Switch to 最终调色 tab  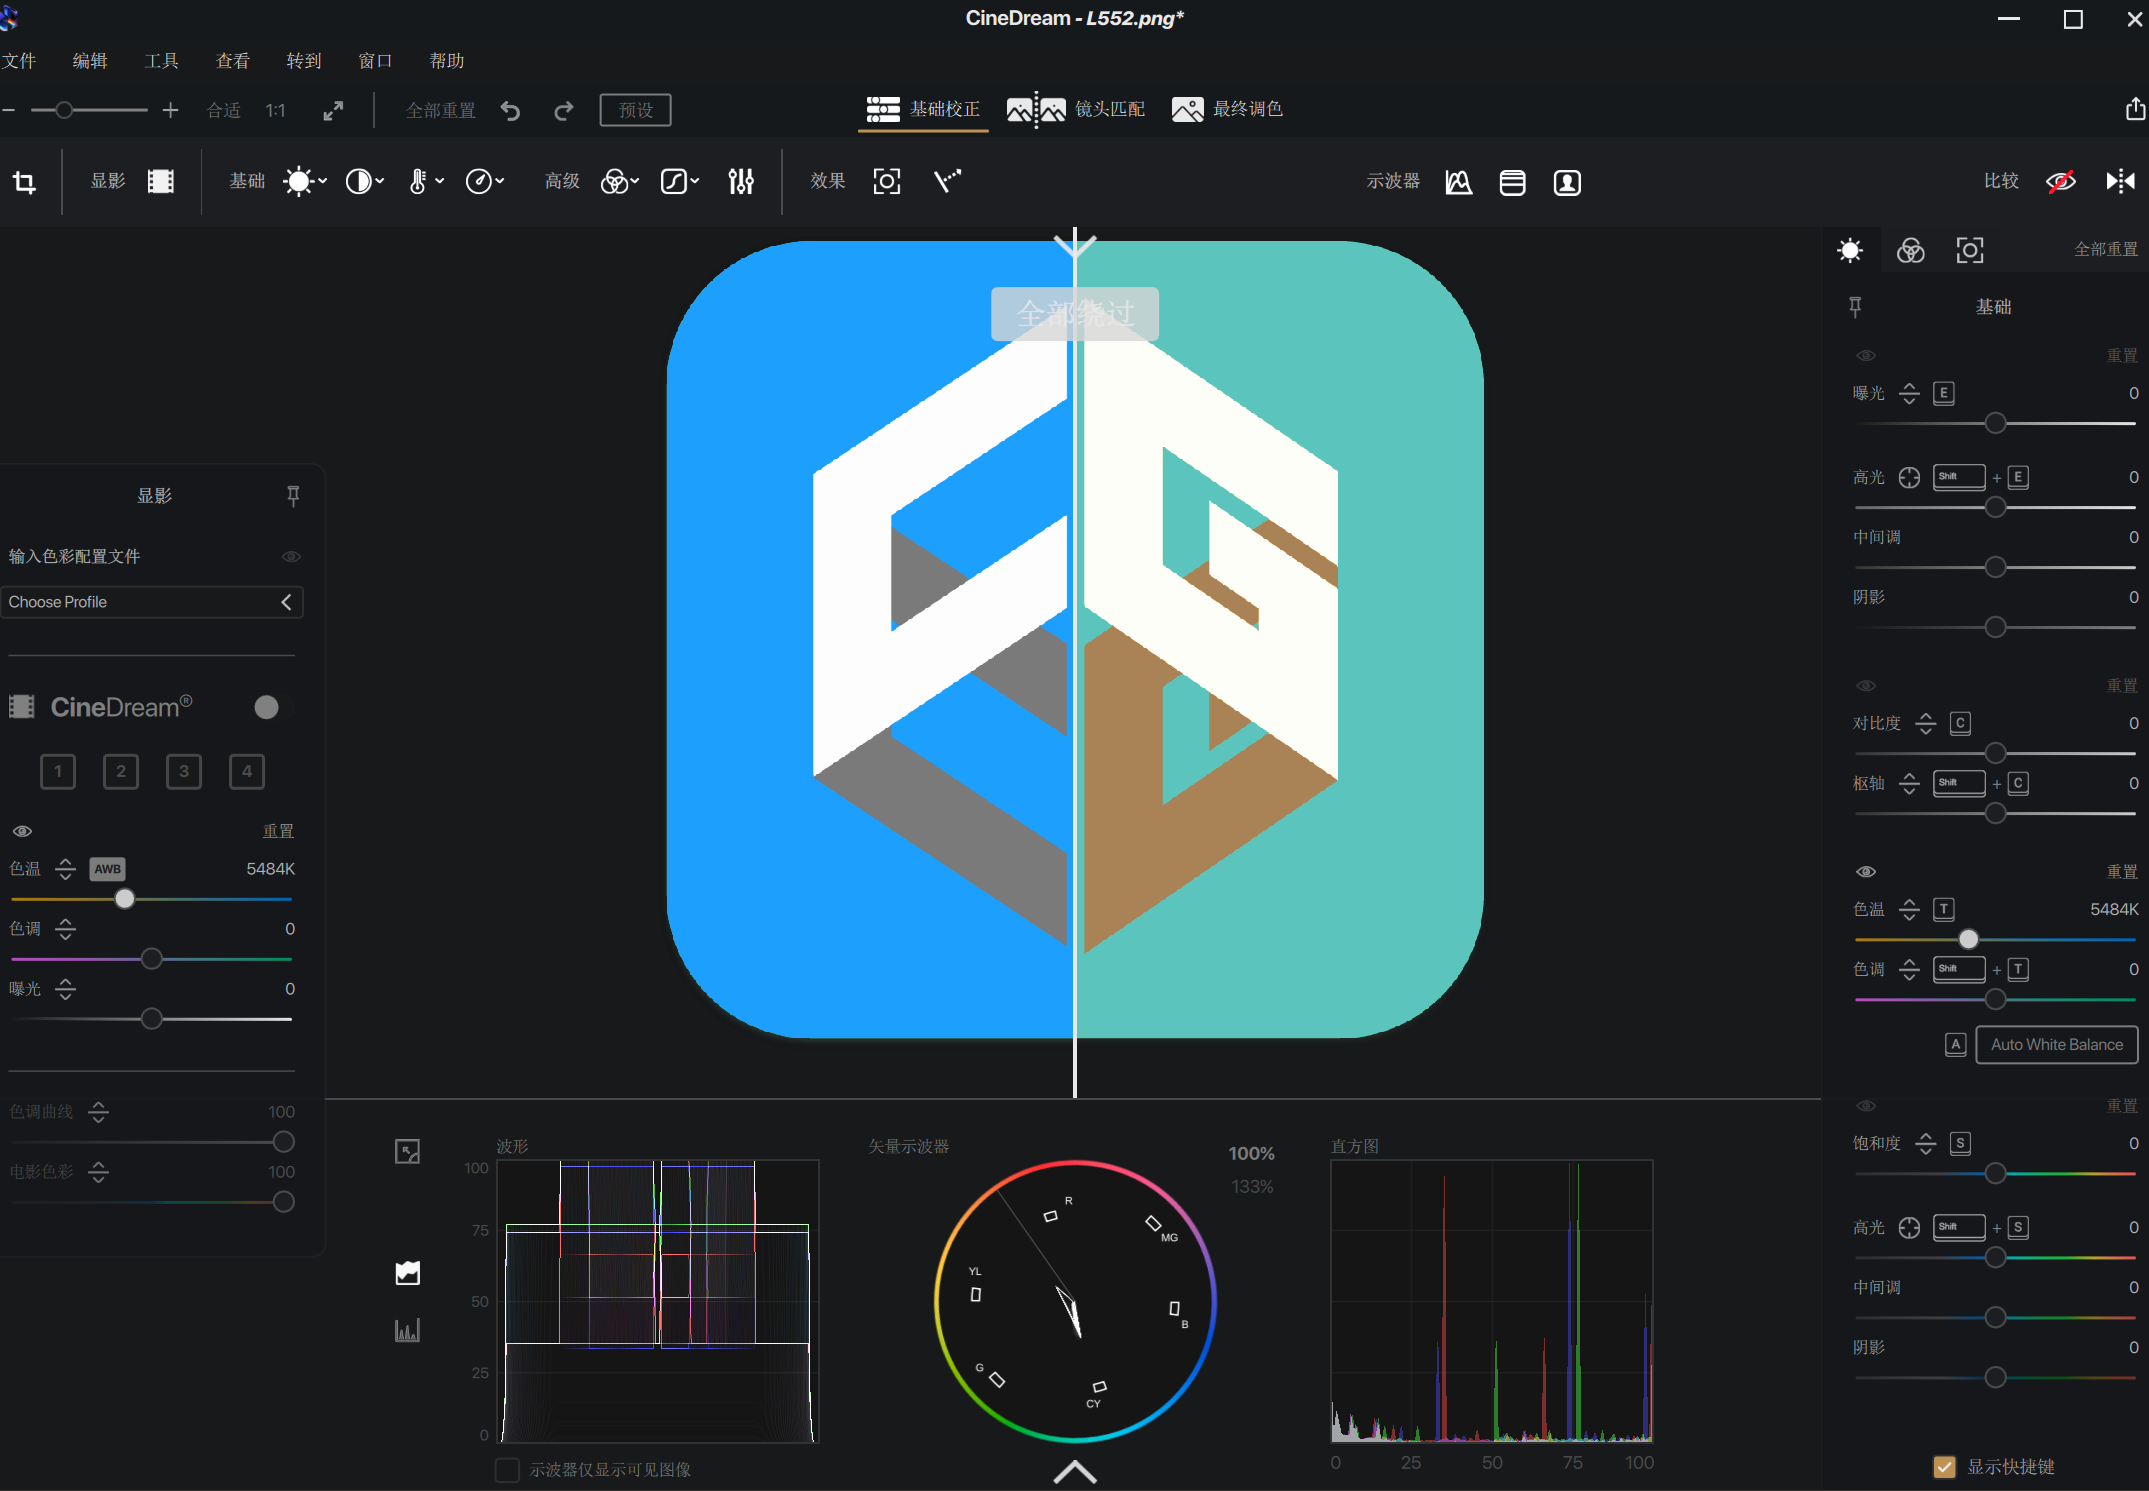point(1227,109)
